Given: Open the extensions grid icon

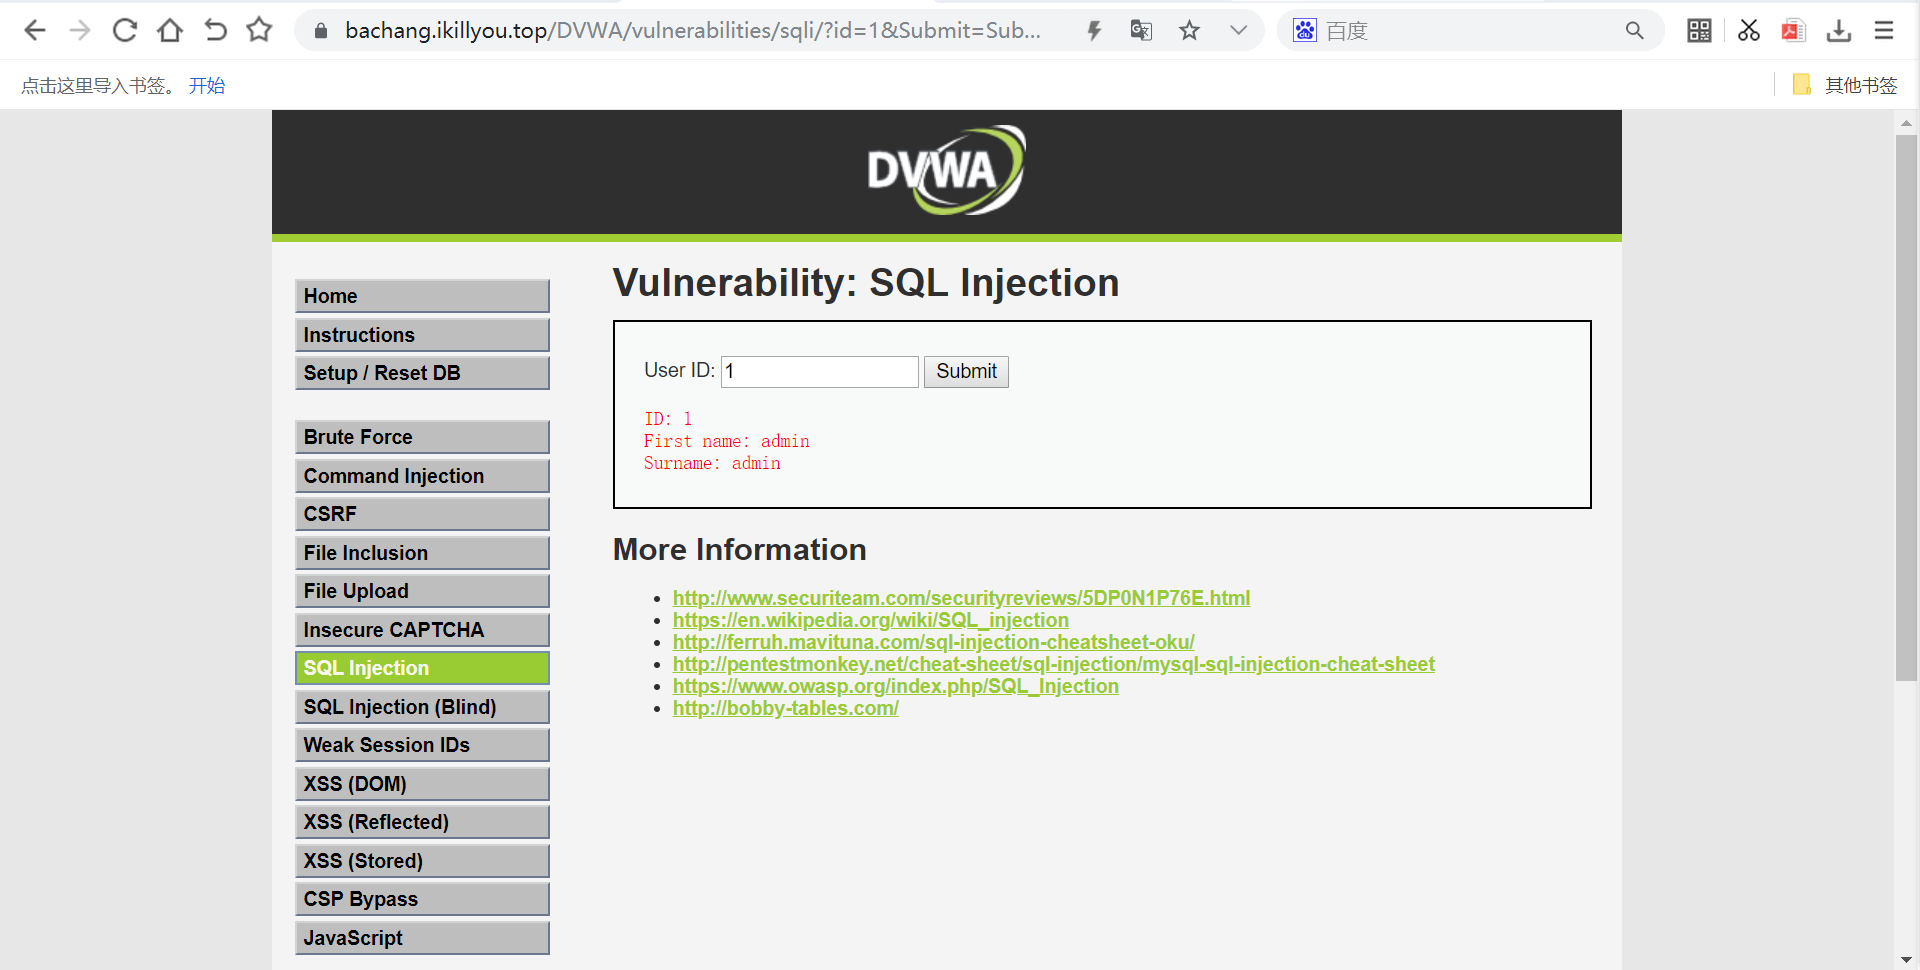Looking at the screenshot, I should 1699,31.
